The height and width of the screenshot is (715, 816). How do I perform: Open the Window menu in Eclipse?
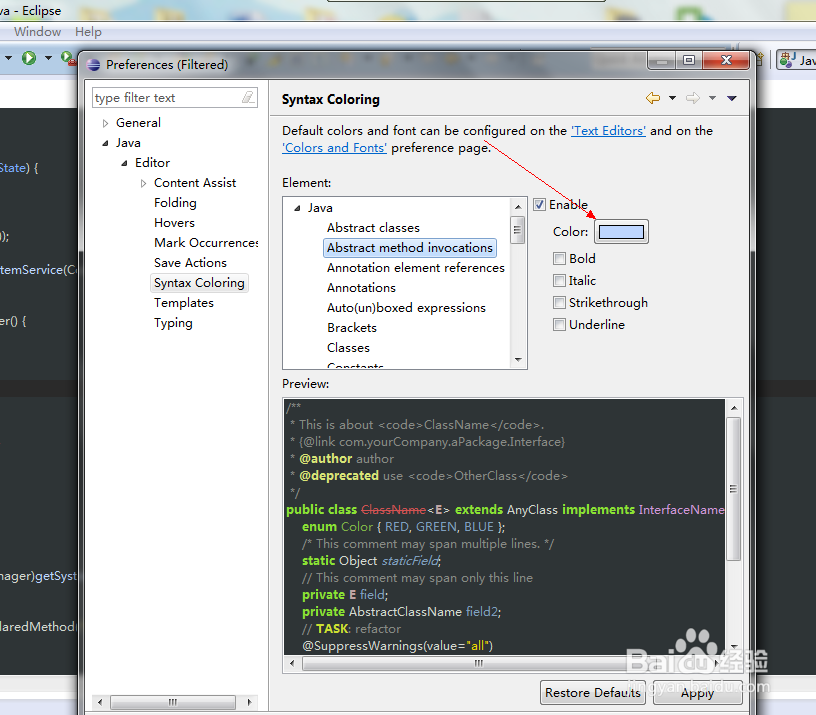click(x=37, y=32)
